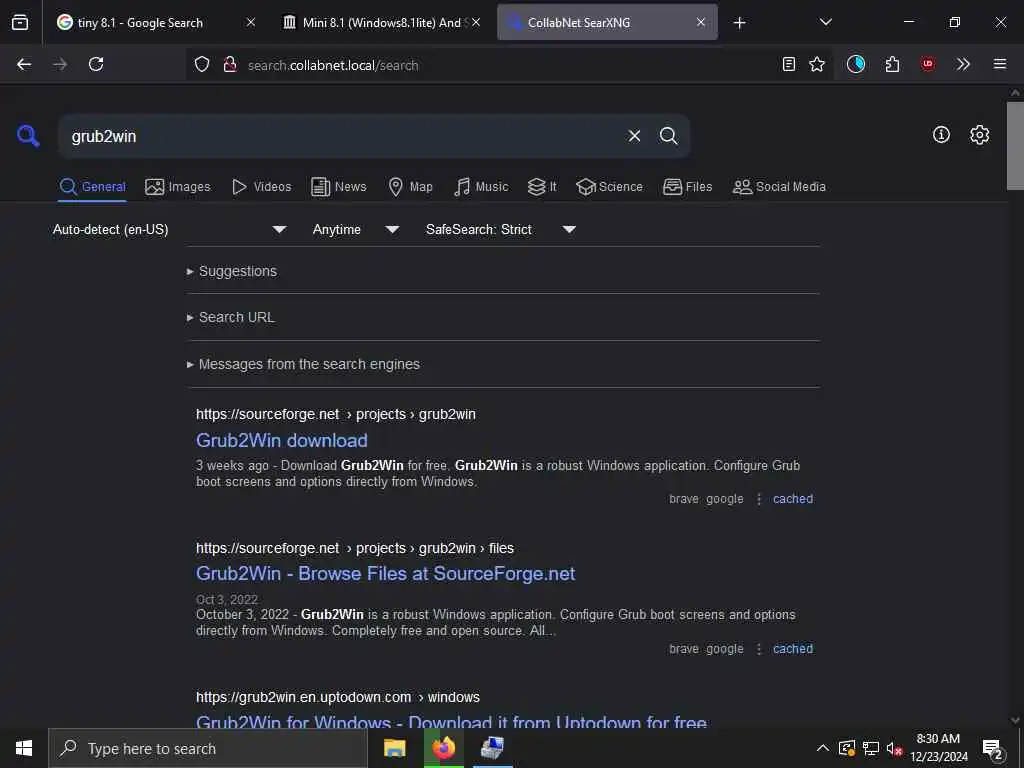
Task: Click the page vertical scrollbar thumb
Action: 1015,145
